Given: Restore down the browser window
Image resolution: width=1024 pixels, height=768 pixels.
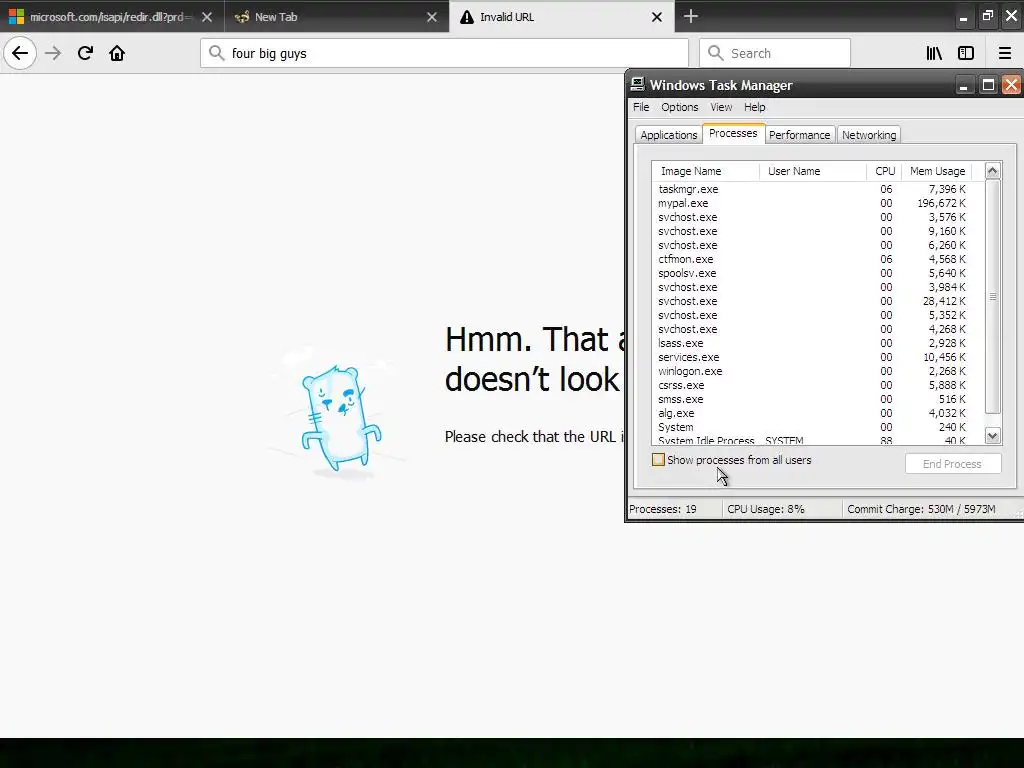Looking at the screenshot, I should click(x=988, y=16).
